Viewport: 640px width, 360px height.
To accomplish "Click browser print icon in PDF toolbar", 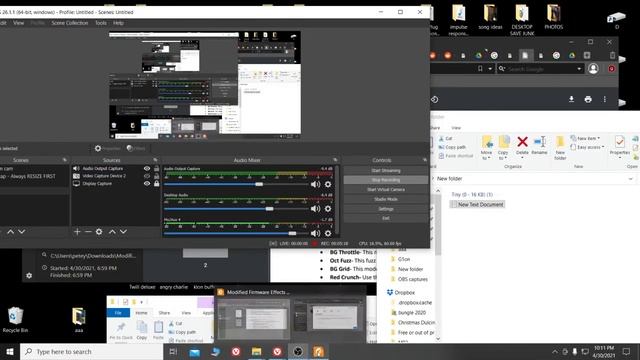I will (x=588, y=99).
